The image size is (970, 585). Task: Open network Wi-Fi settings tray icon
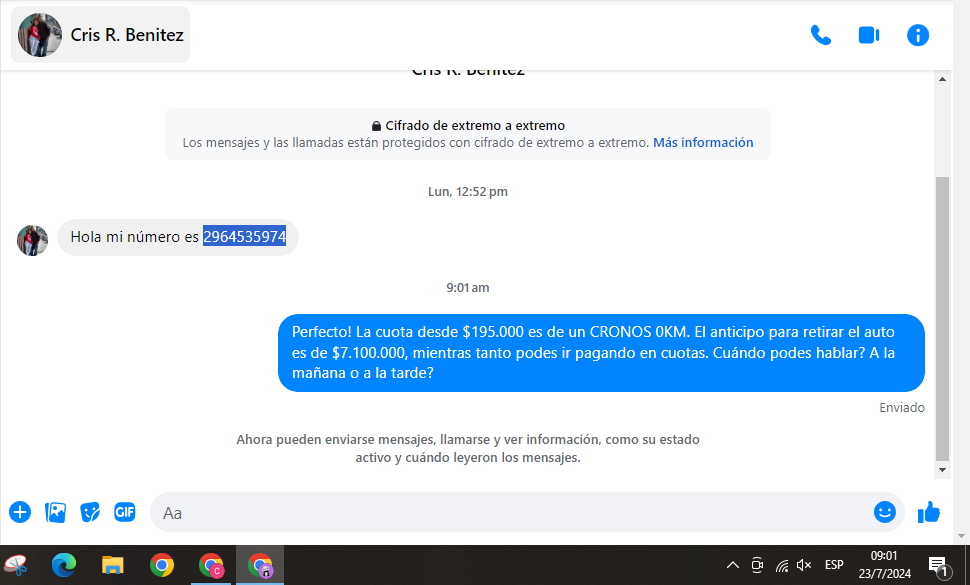pos(782,565)
